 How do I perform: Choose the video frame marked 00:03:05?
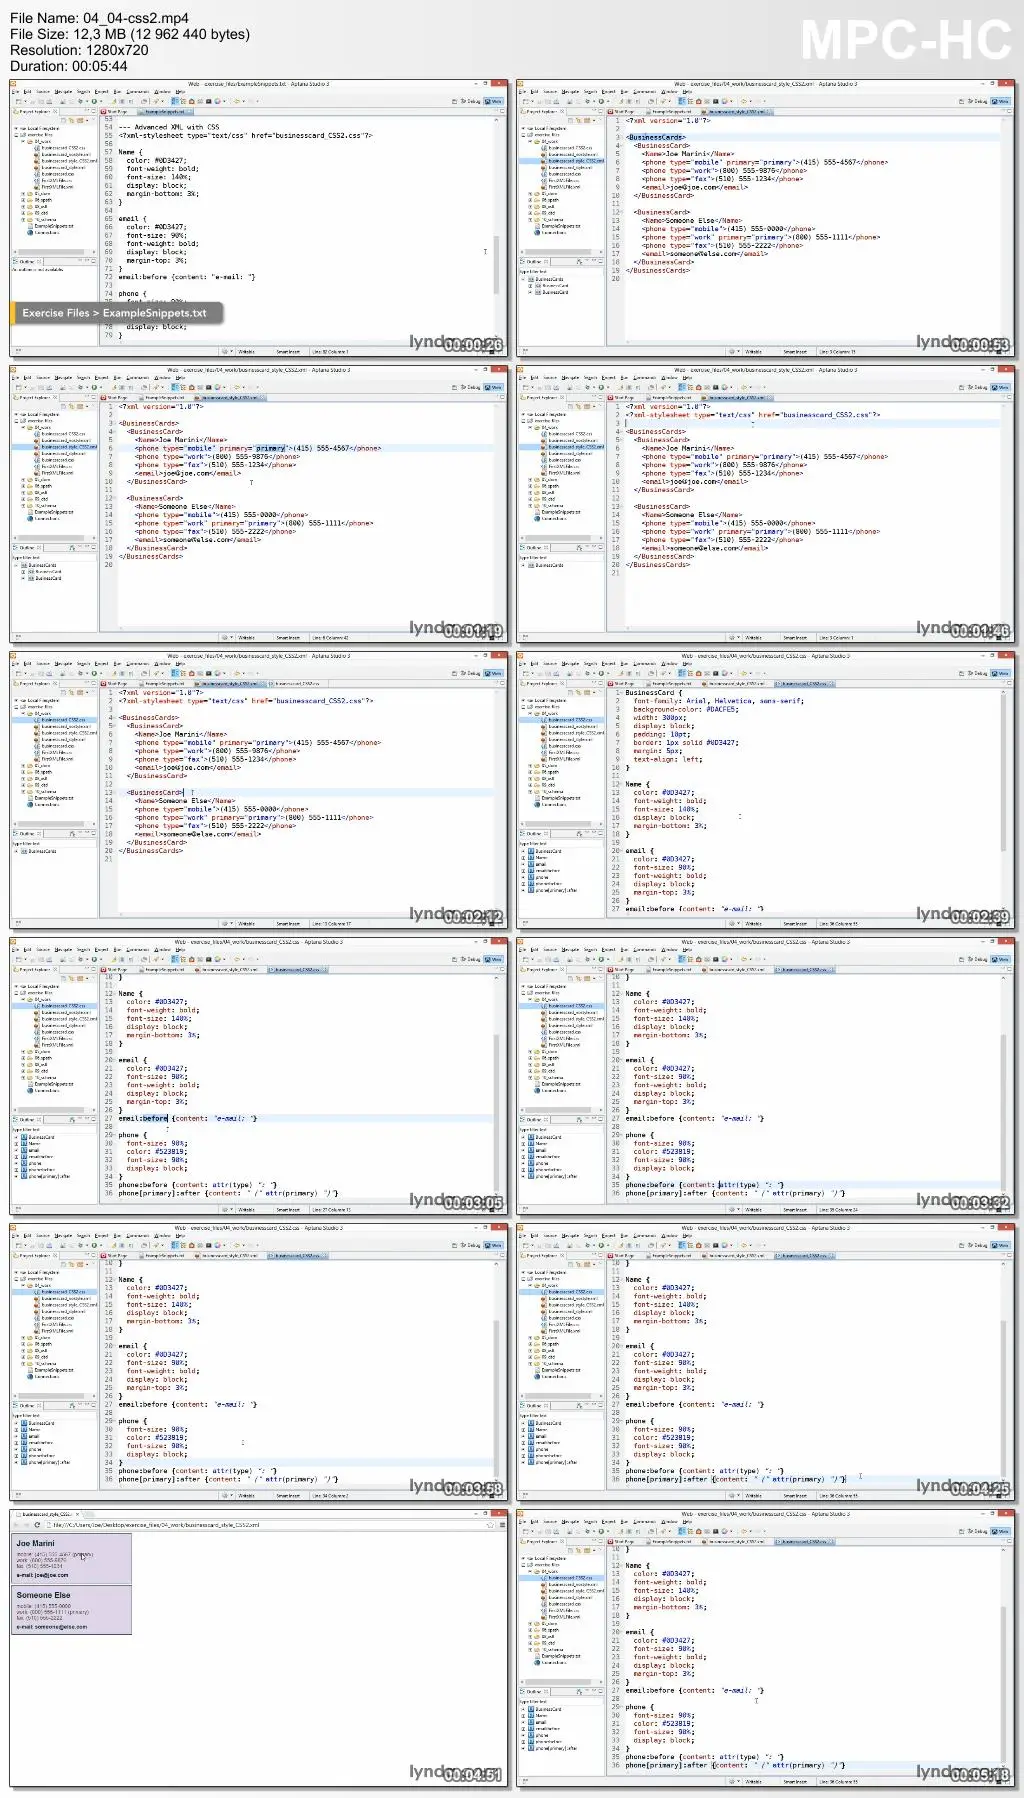click(x=259, y=1076)
